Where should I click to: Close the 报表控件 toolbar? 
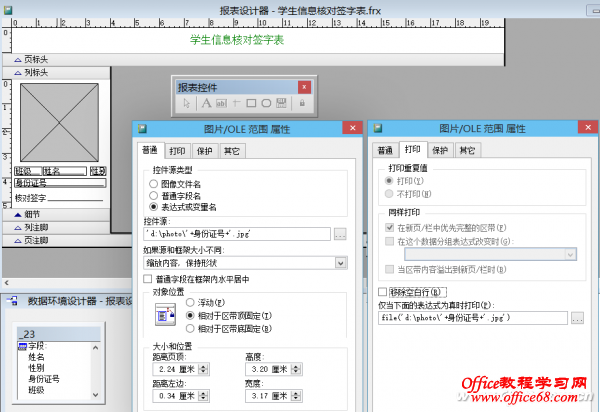tap(304, 87)
